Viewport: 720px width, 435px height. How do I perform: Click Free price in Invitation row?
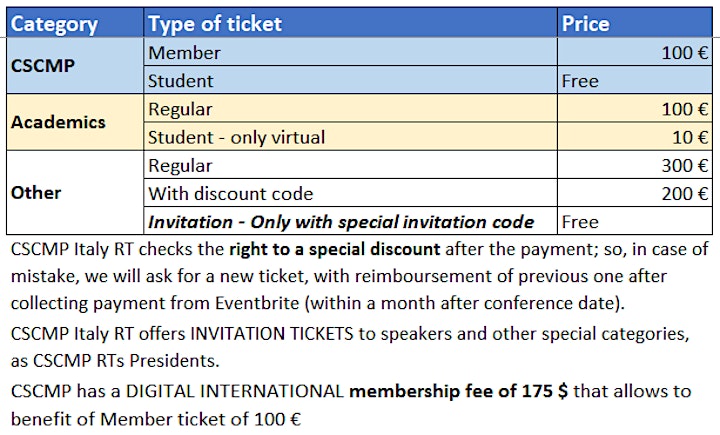[x=580, y=222]
